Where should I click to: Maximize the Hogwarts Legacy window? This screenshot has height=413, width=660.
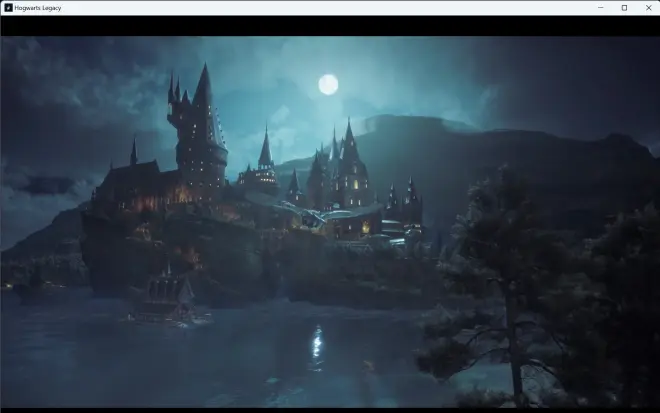pyautogui.click(x=624, y=7)
